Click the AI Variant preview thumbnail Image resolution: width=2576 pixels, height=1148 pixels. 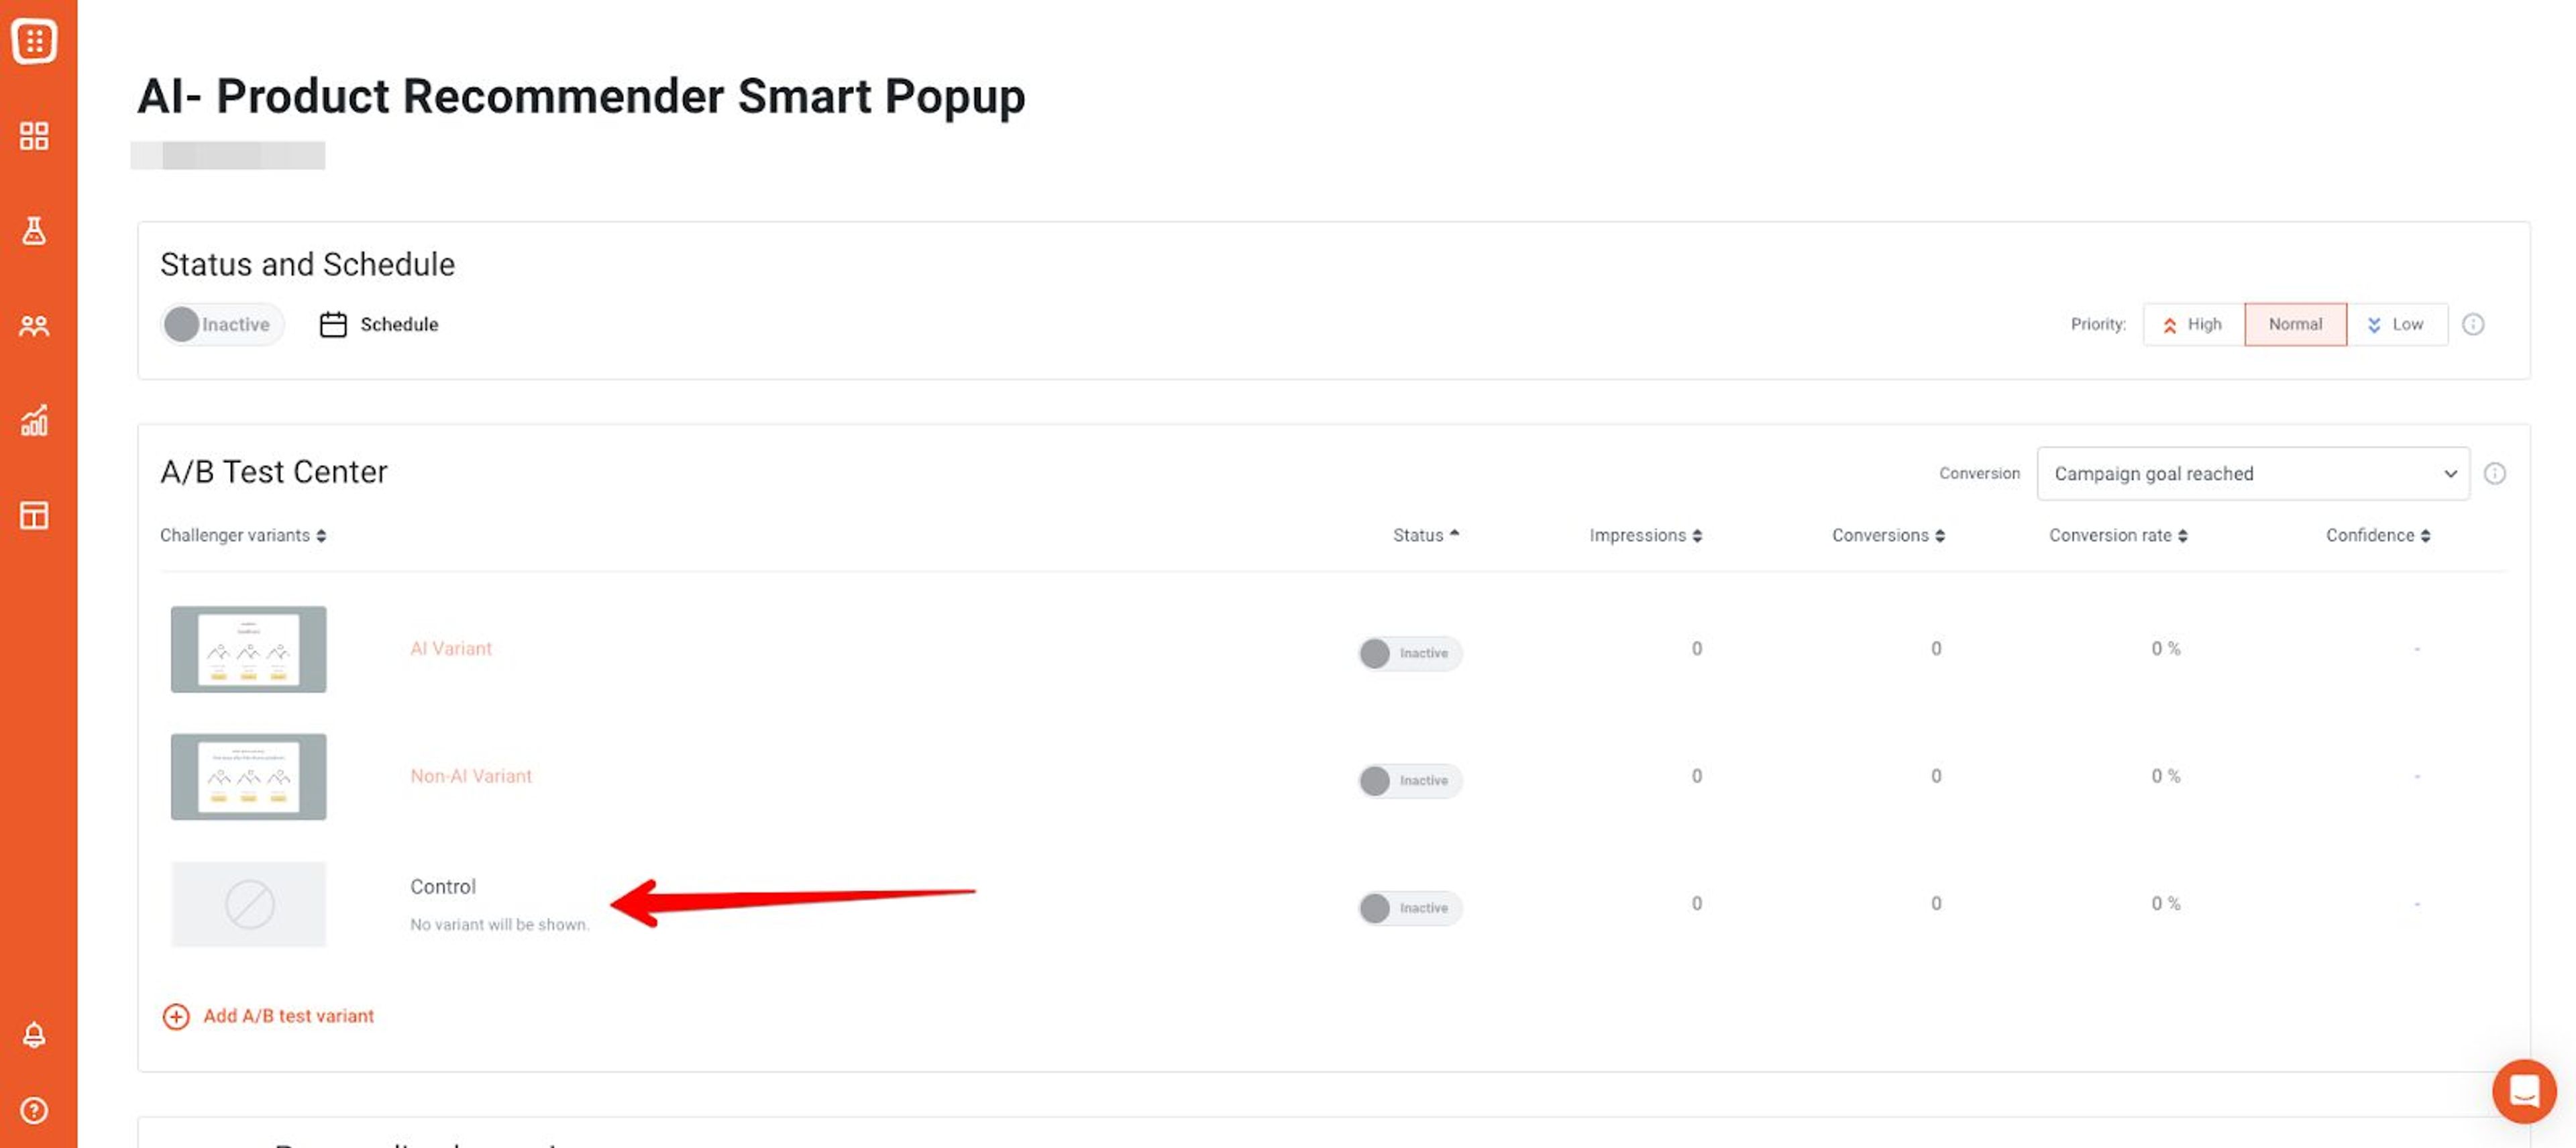pos(248,648)
